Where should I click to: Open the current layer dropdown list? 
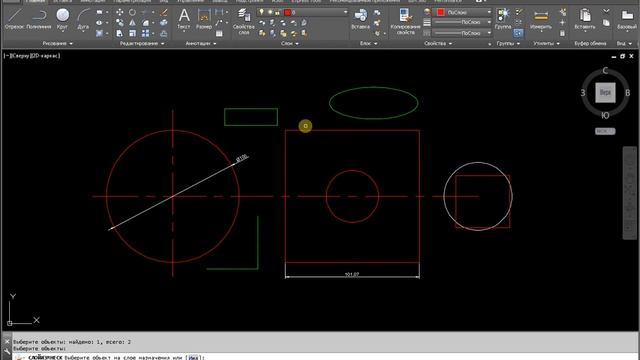(x=303, y=13)
